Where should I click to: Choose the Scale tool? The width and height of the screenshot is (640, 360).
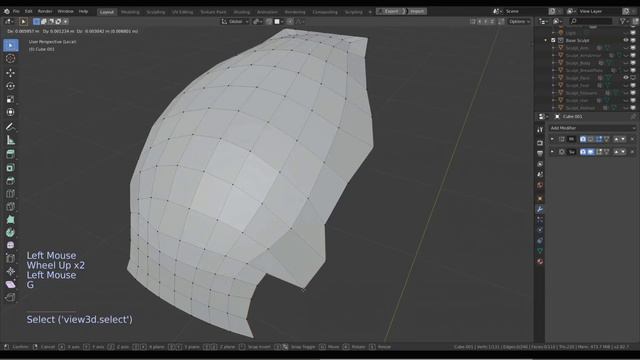[11, 99]
